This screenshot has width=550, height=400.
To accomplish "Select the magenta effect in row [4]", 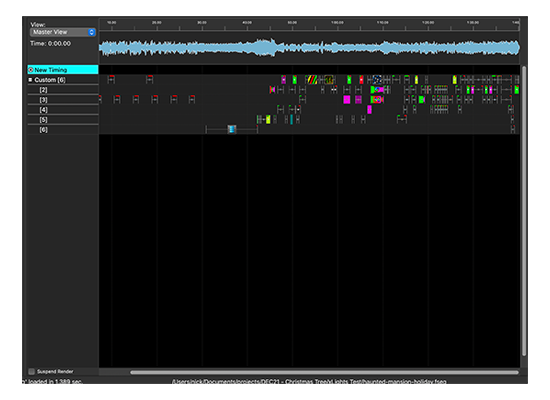I will (369, 109).
